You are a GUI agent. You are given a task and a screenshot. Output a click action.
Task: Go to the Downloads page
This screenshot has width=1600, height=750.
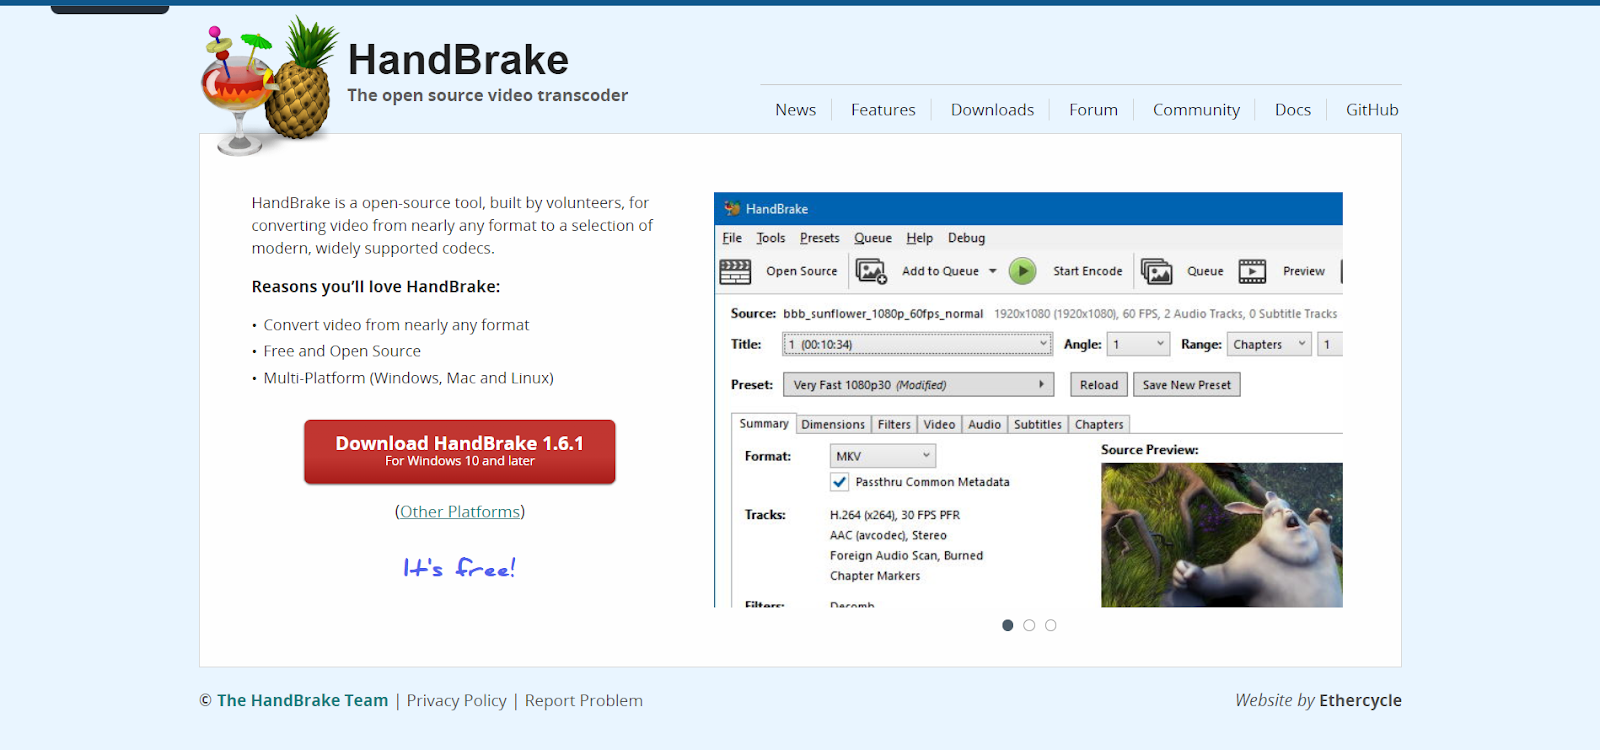(x=992, y=110)
